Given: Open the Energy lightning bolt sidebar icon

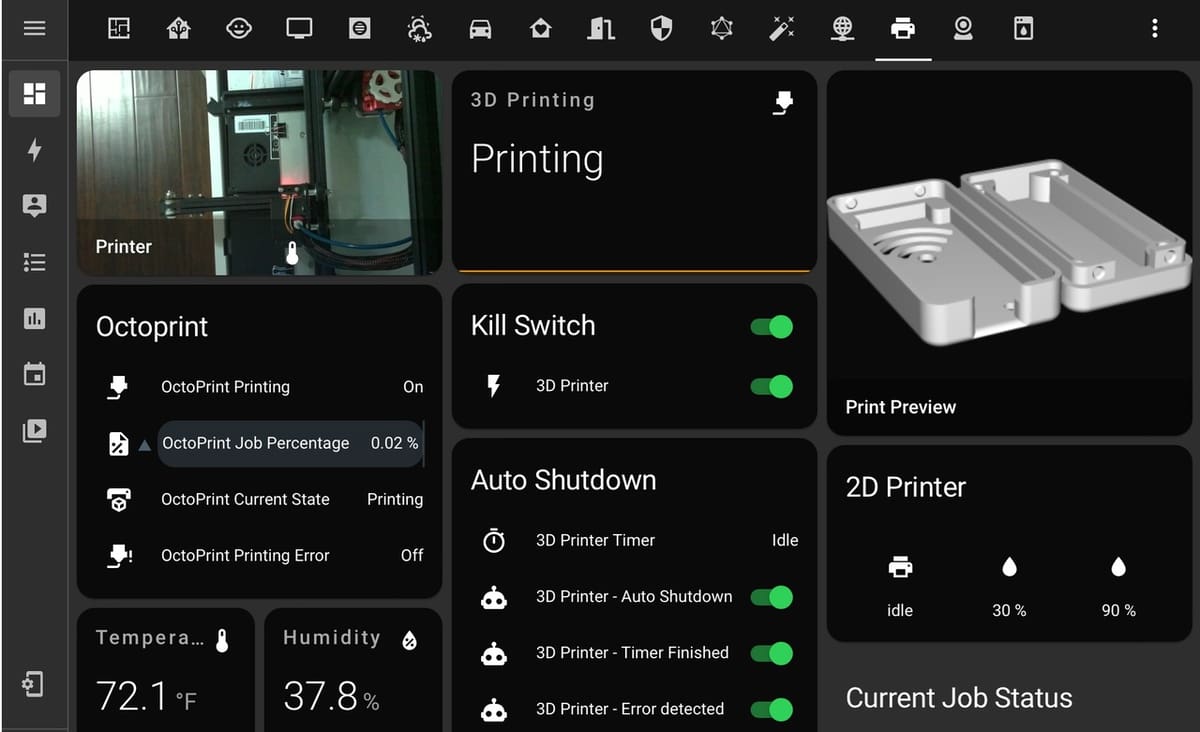Looking at the screenshot, I should point(34,150).
